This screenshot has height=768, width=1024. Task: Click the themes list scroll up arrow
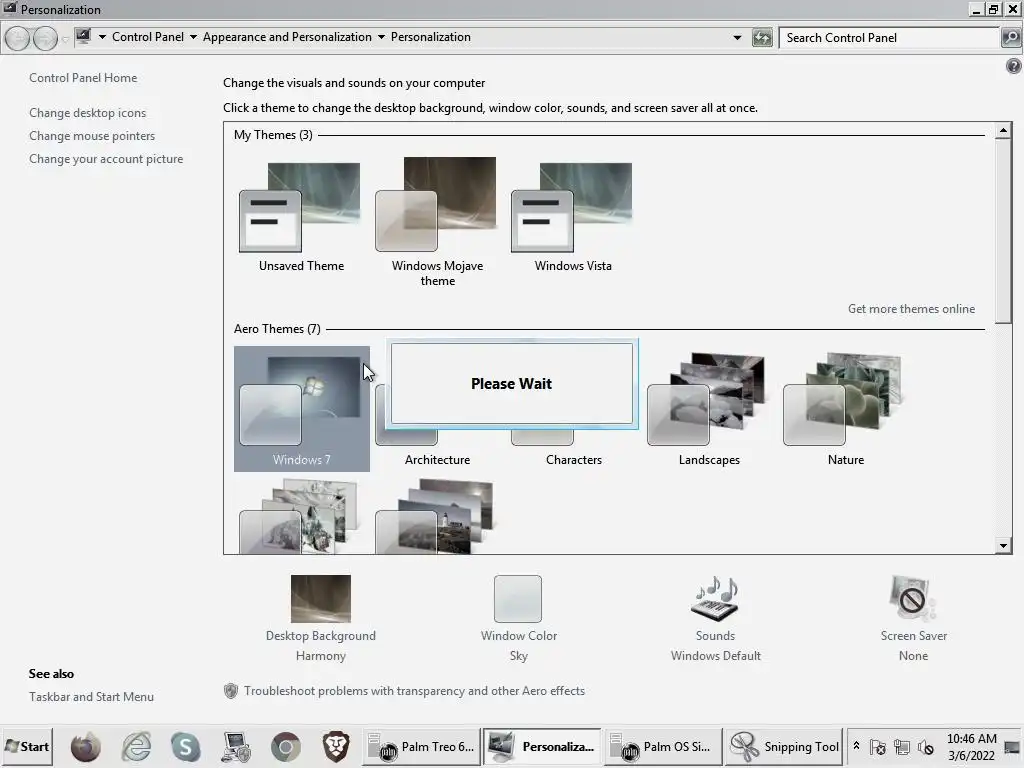pyautogui.click(x=1003, y=131)
